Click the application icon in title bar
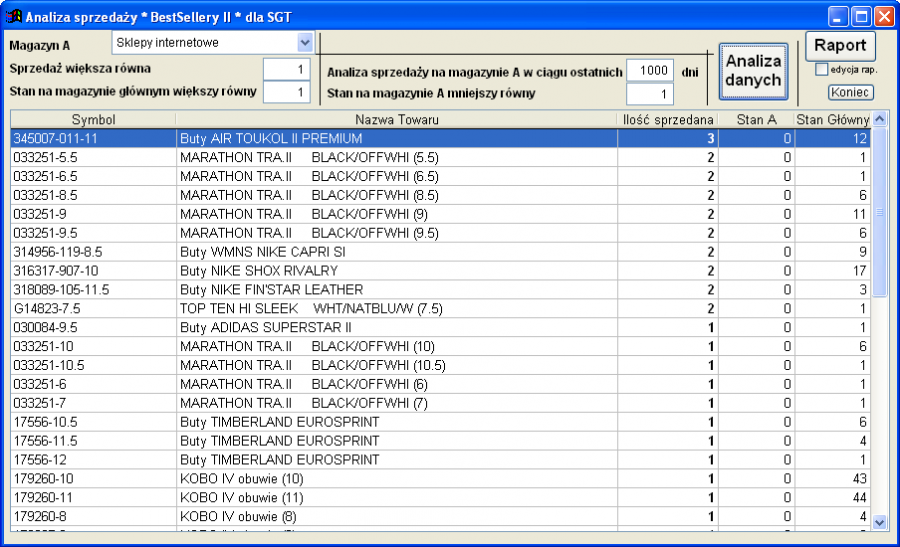The image size is (900, 547). pyautogui.click(x=13, y=17)
